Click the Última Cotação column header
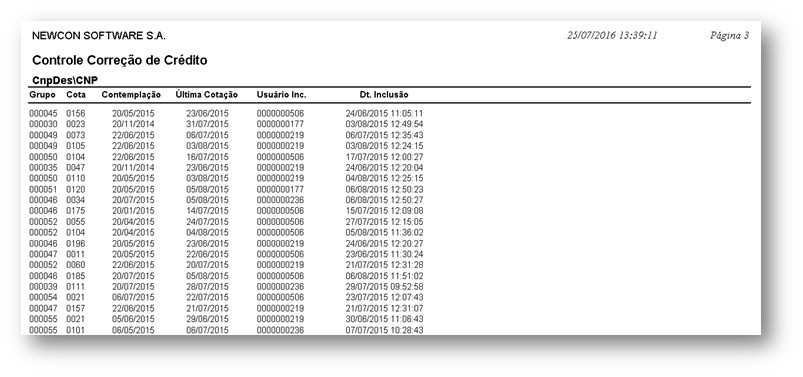Image resolution: width=803 pixels, height=377 pixels. pyautogui.click(x=206, y=95)
